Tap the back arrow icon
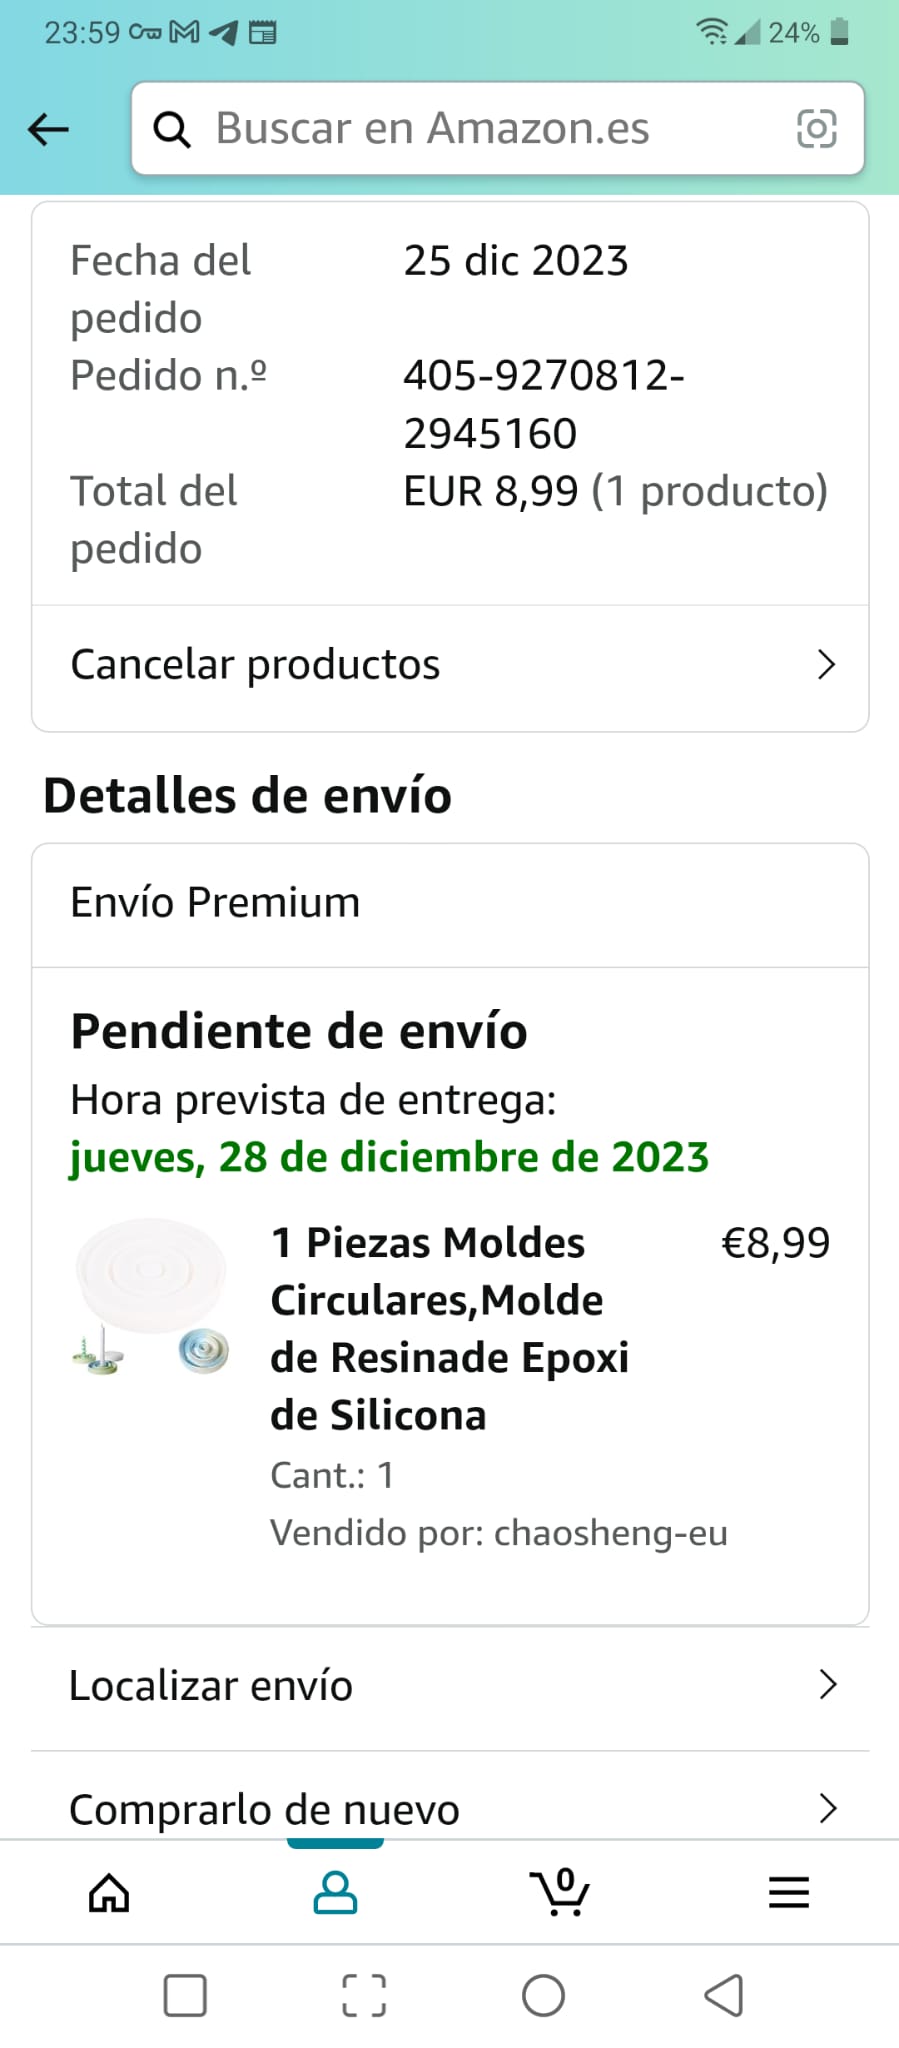The width and height of the screenshot is (899, 2048). pos(48,129)
